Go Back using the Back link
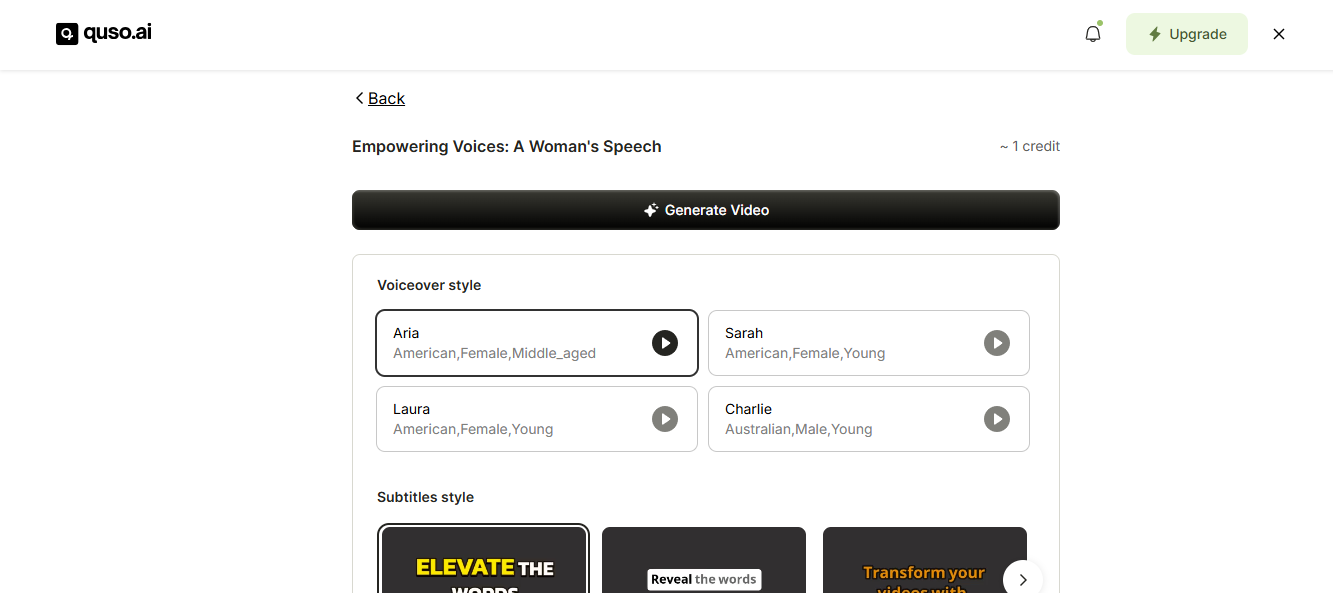Screen dimensions: 1333x593 (386, 98)
